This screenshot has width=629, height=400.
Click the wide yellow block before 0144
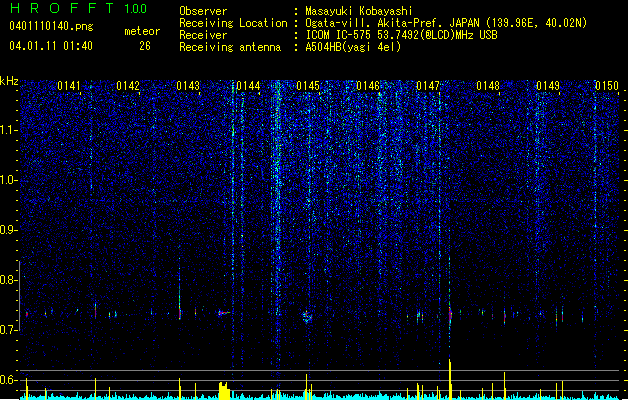click(224, 391)
